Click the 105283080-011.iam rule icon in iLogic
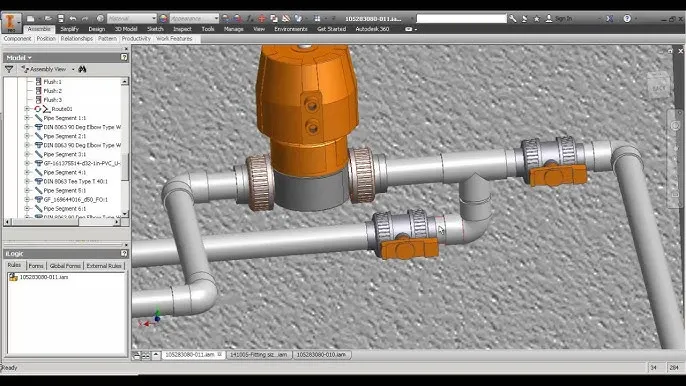 click(13, 277)
